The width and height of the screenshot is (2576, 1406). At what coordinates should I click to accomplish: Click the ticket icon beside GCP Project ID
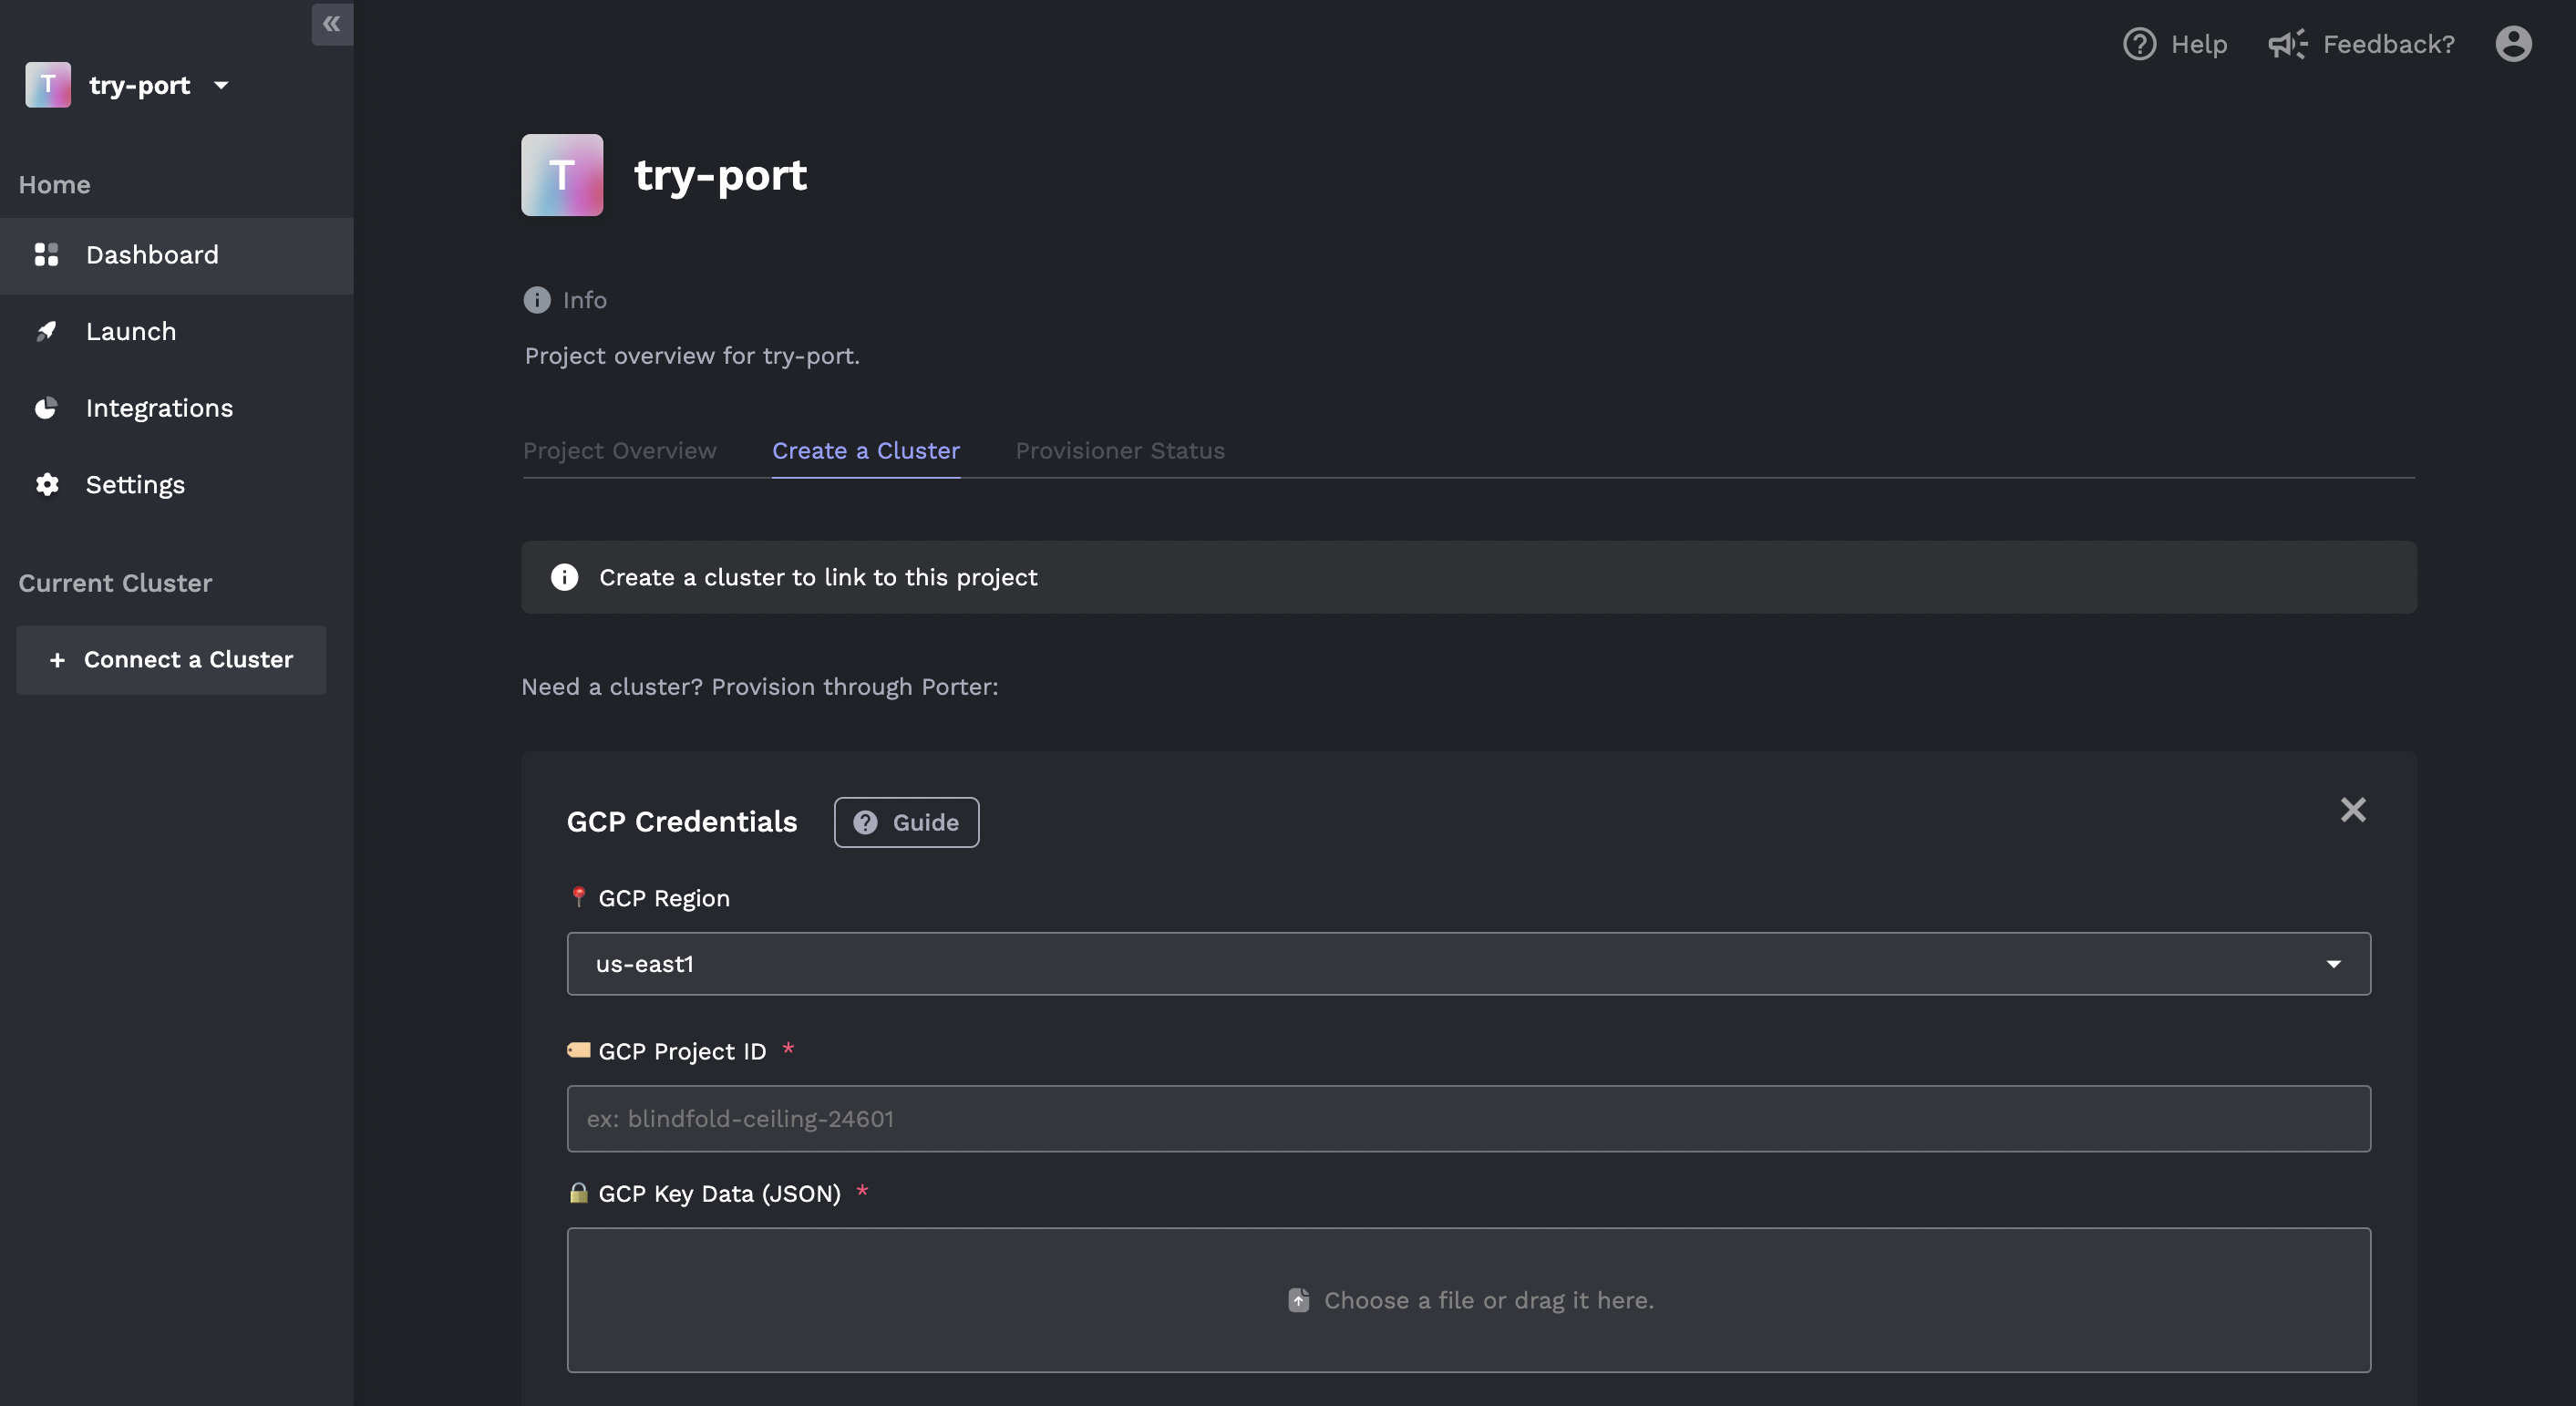[578, 1050]
